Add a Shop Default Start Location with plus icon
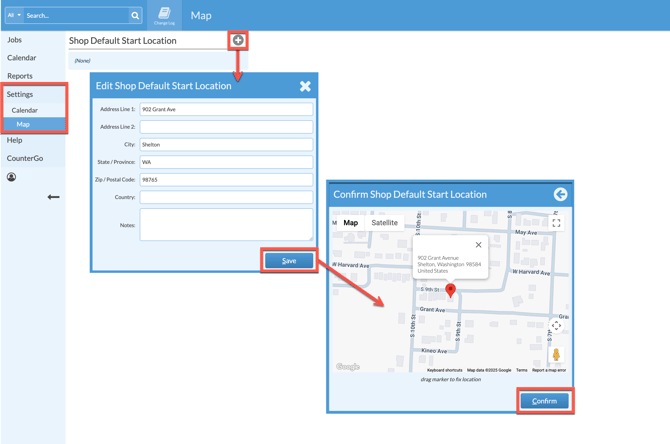This screenshot has height=444, width=670. point(238,40)
